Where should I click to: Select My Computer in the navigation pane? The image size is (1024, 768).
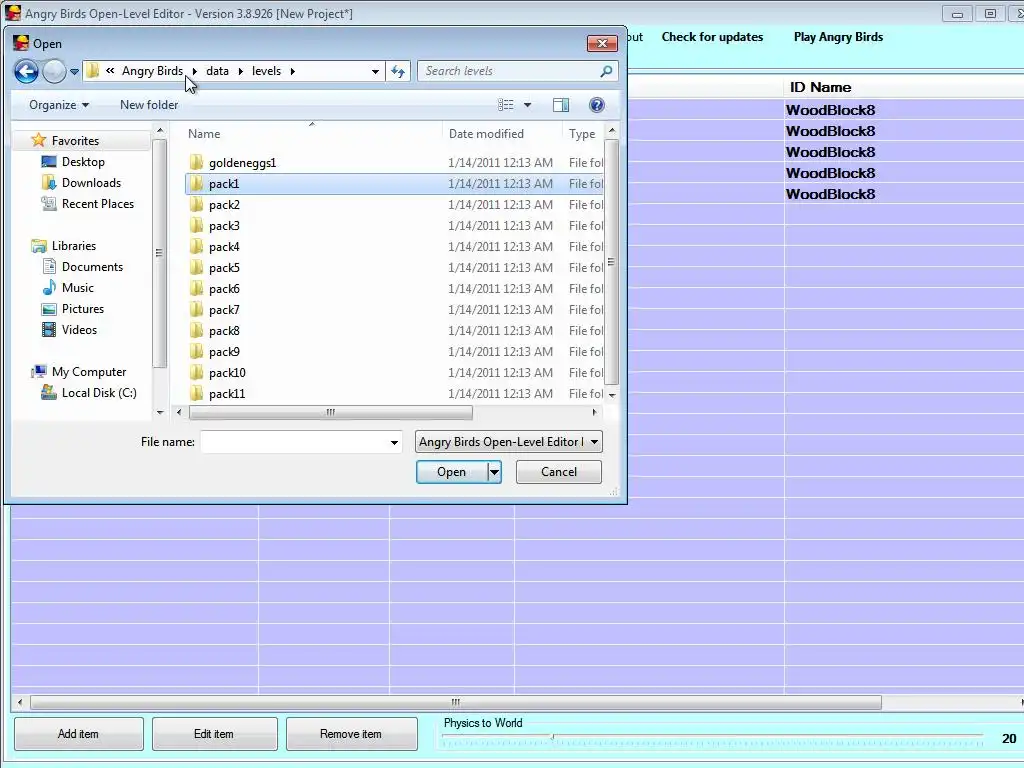pyautogui.click(x=89, y=372)
